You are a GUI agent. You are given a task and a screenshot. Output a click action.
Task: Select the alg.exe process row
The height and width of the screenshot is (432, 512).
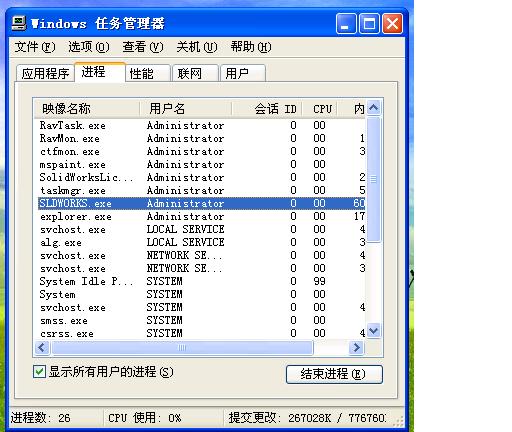(202, 242)
